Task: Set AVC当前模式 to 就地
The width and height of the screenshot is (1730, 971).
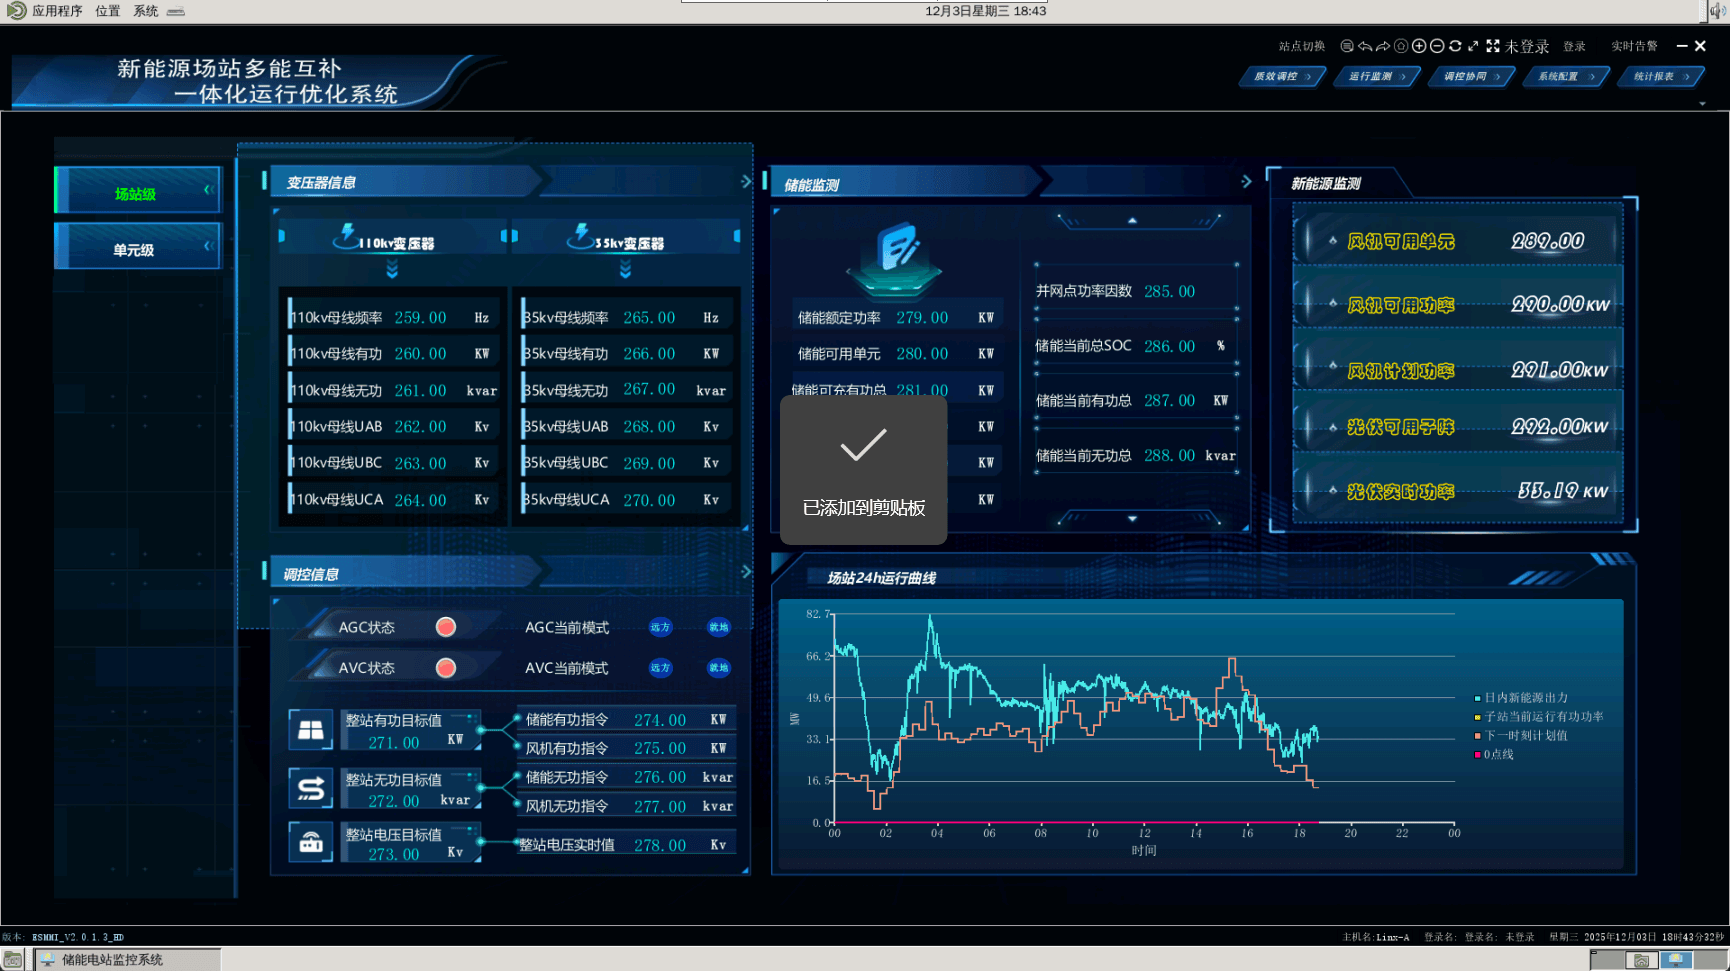Action: 719,668
